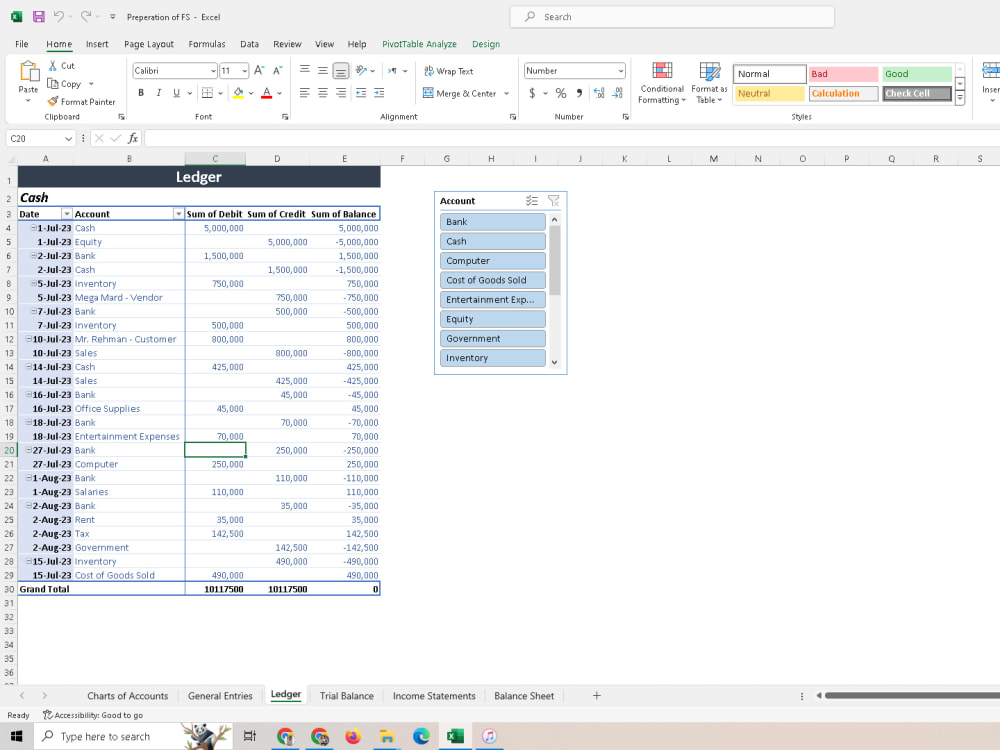The image size is (1000, 750).
Task: Increase decimal places
Action: tap(599, 93)
